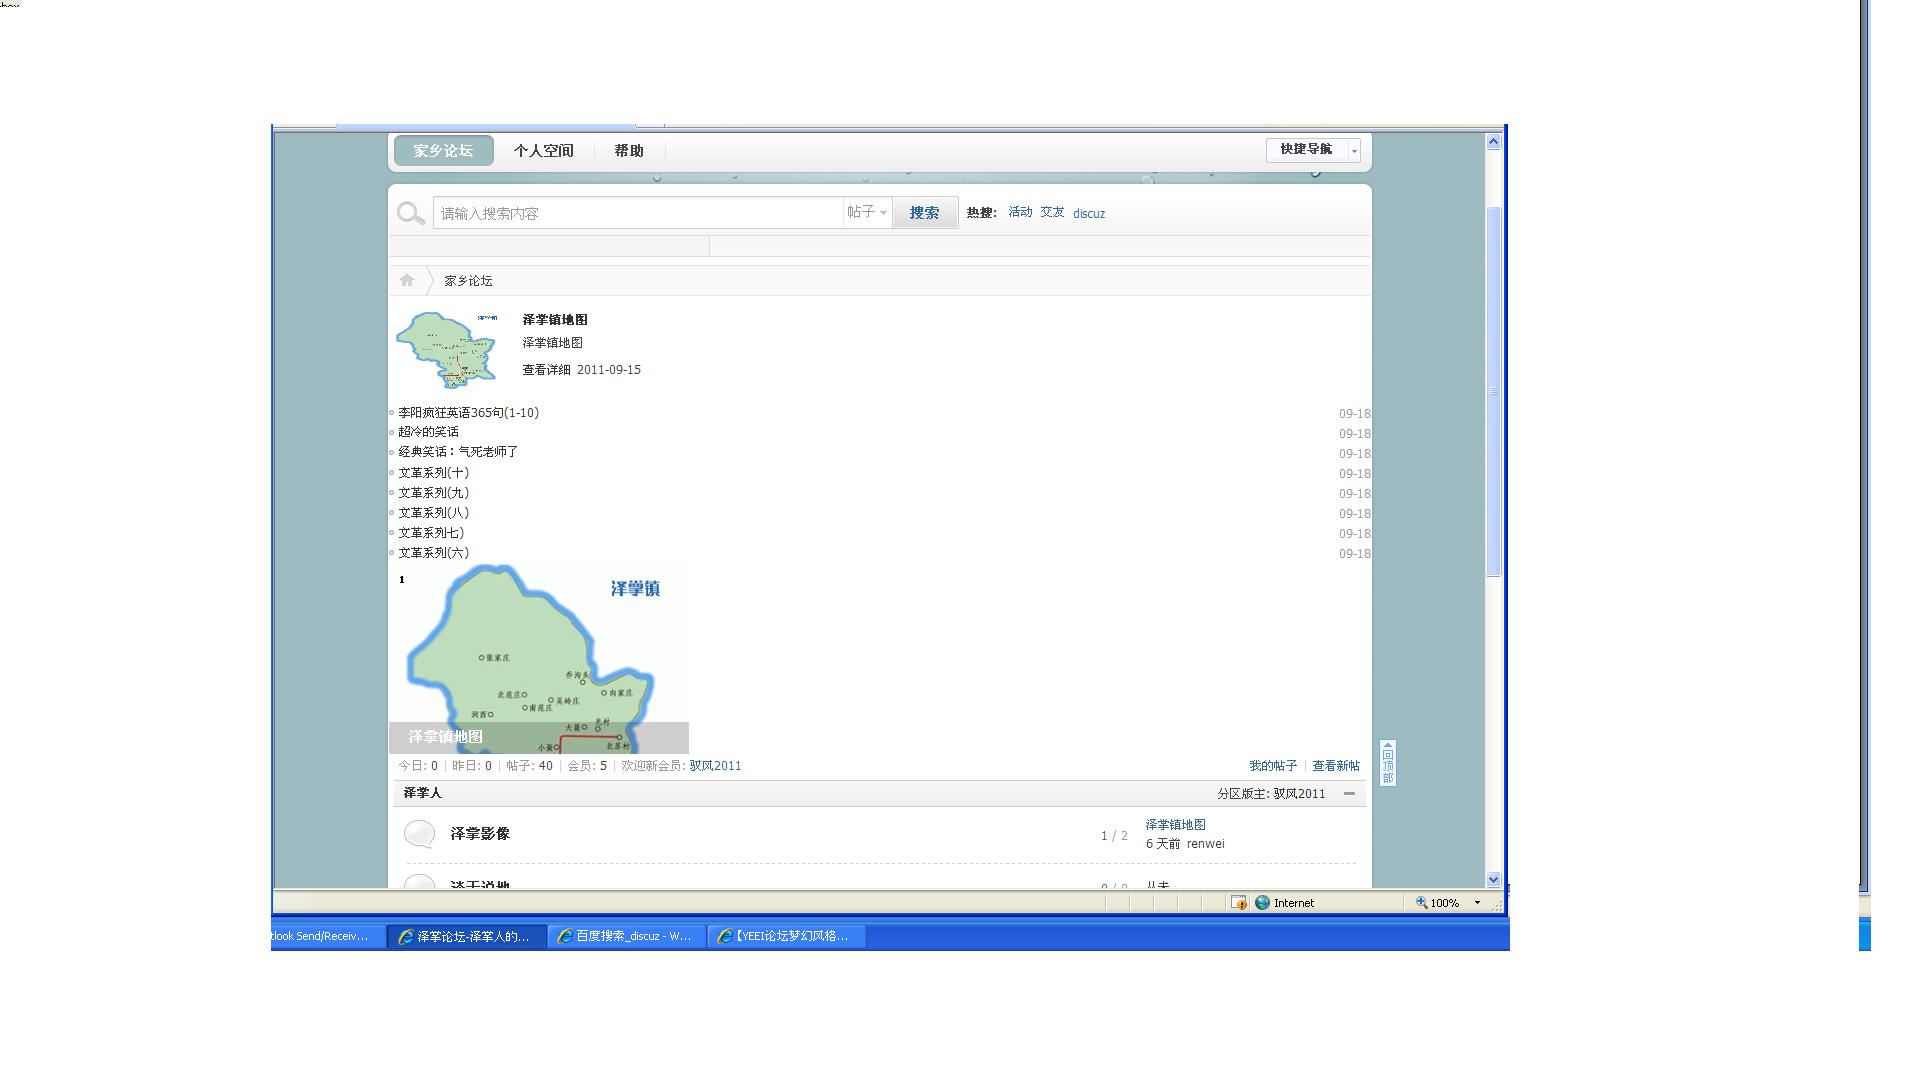Viewport: 1920px width, 1080px height.
Task: Switch to YEEI论坛梦幻风格 taskbar window
Action: click(x=787, y=936)
